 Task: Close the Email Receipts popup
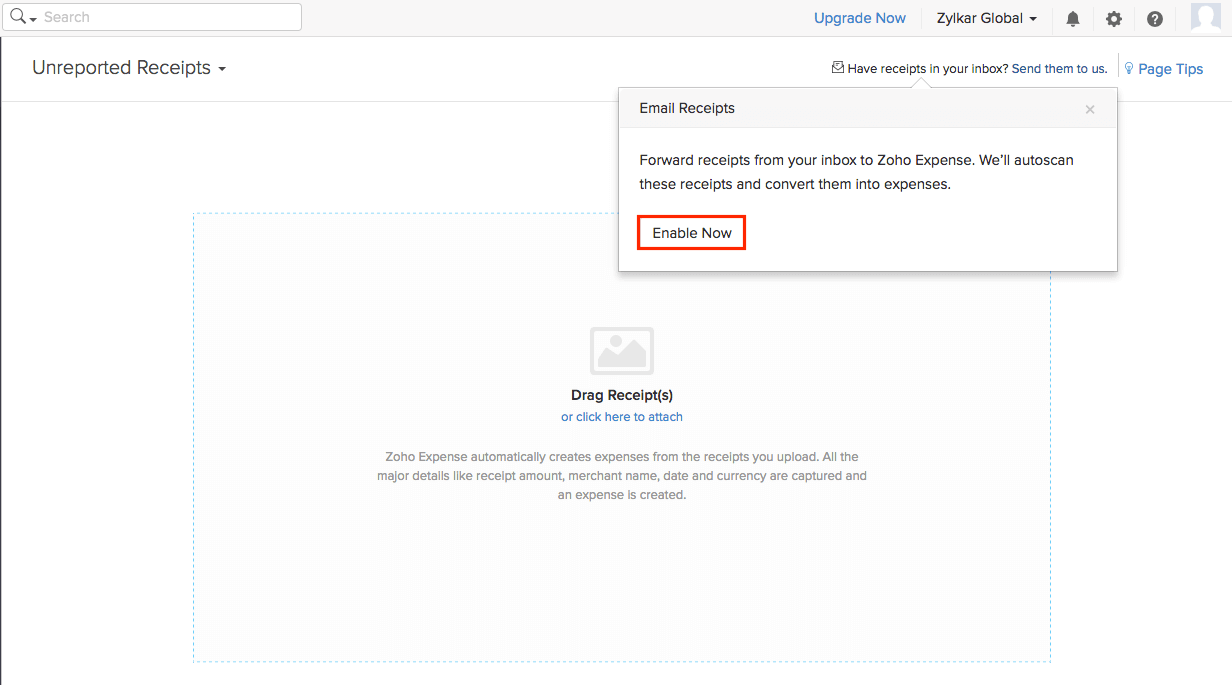coord(1090,109)
